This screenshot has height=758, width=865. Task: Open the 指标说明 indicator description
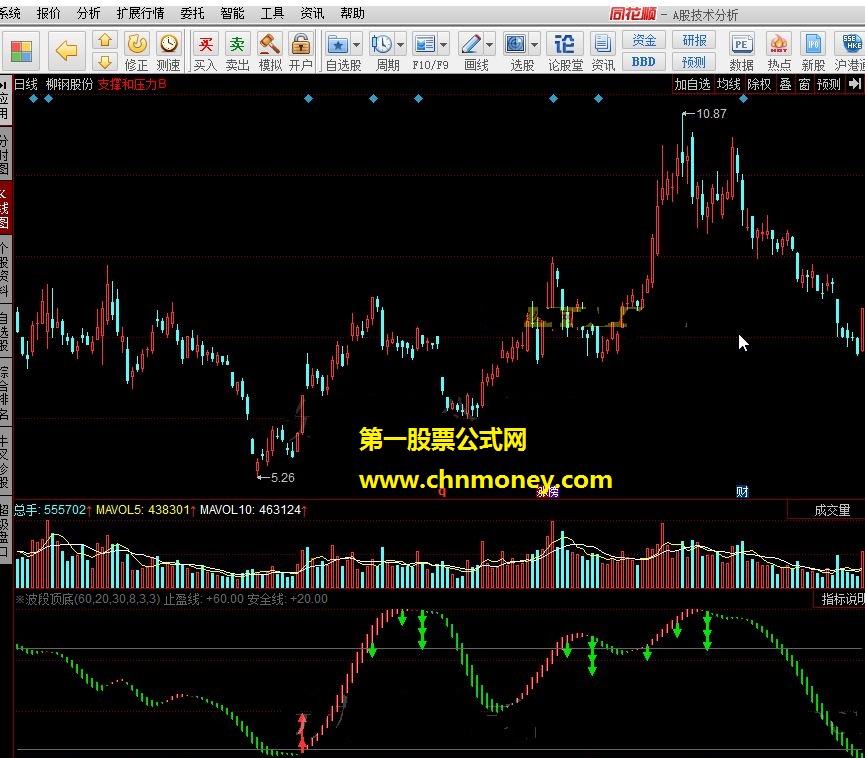842,599
